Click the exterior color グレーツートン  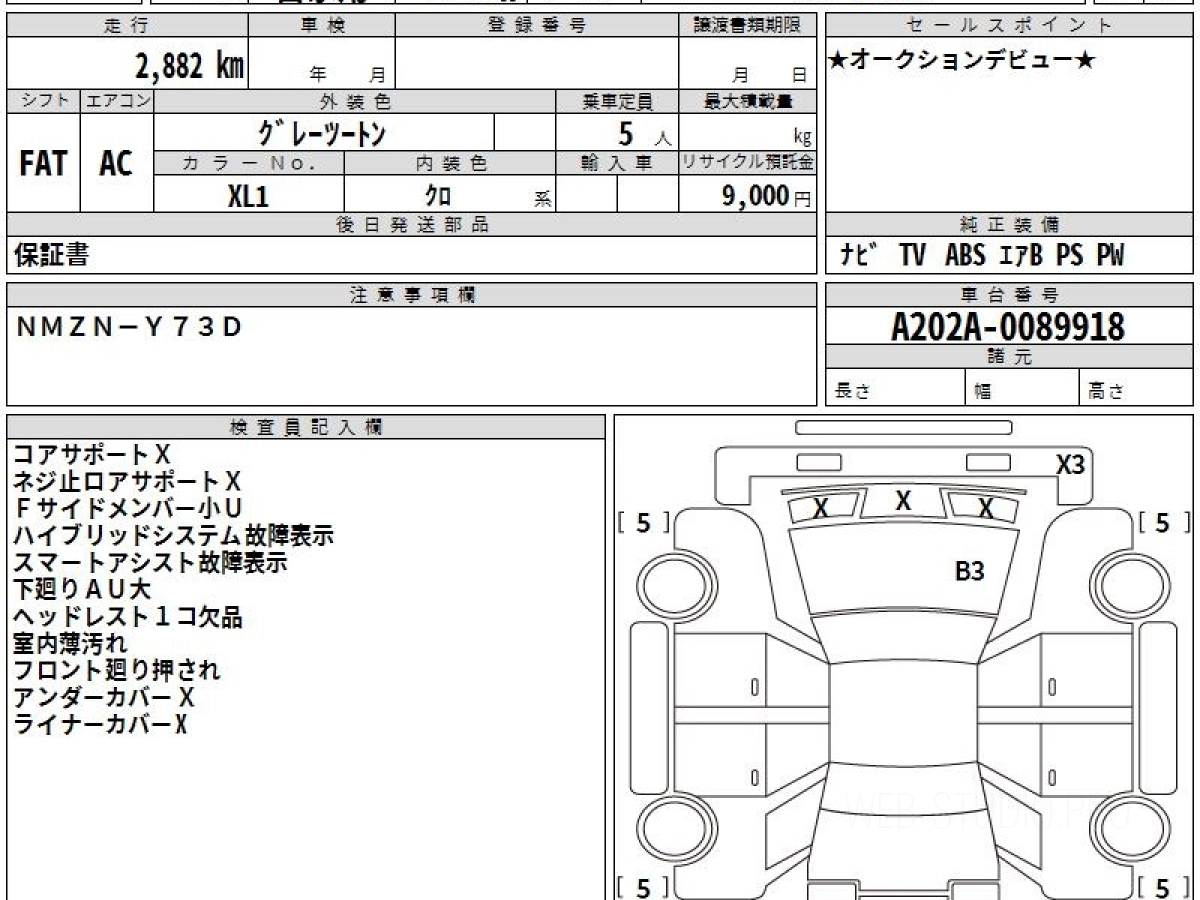pyautogui.click(x=322, y=133)
